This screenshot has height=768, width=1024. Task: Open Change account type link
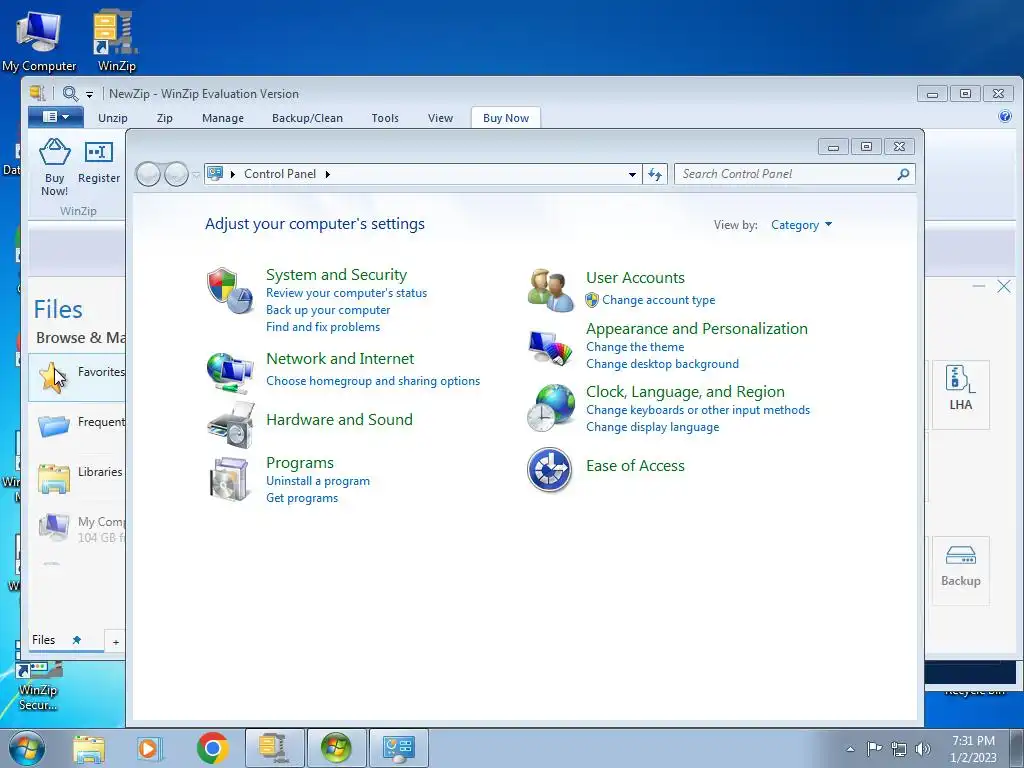pos(658,300)
